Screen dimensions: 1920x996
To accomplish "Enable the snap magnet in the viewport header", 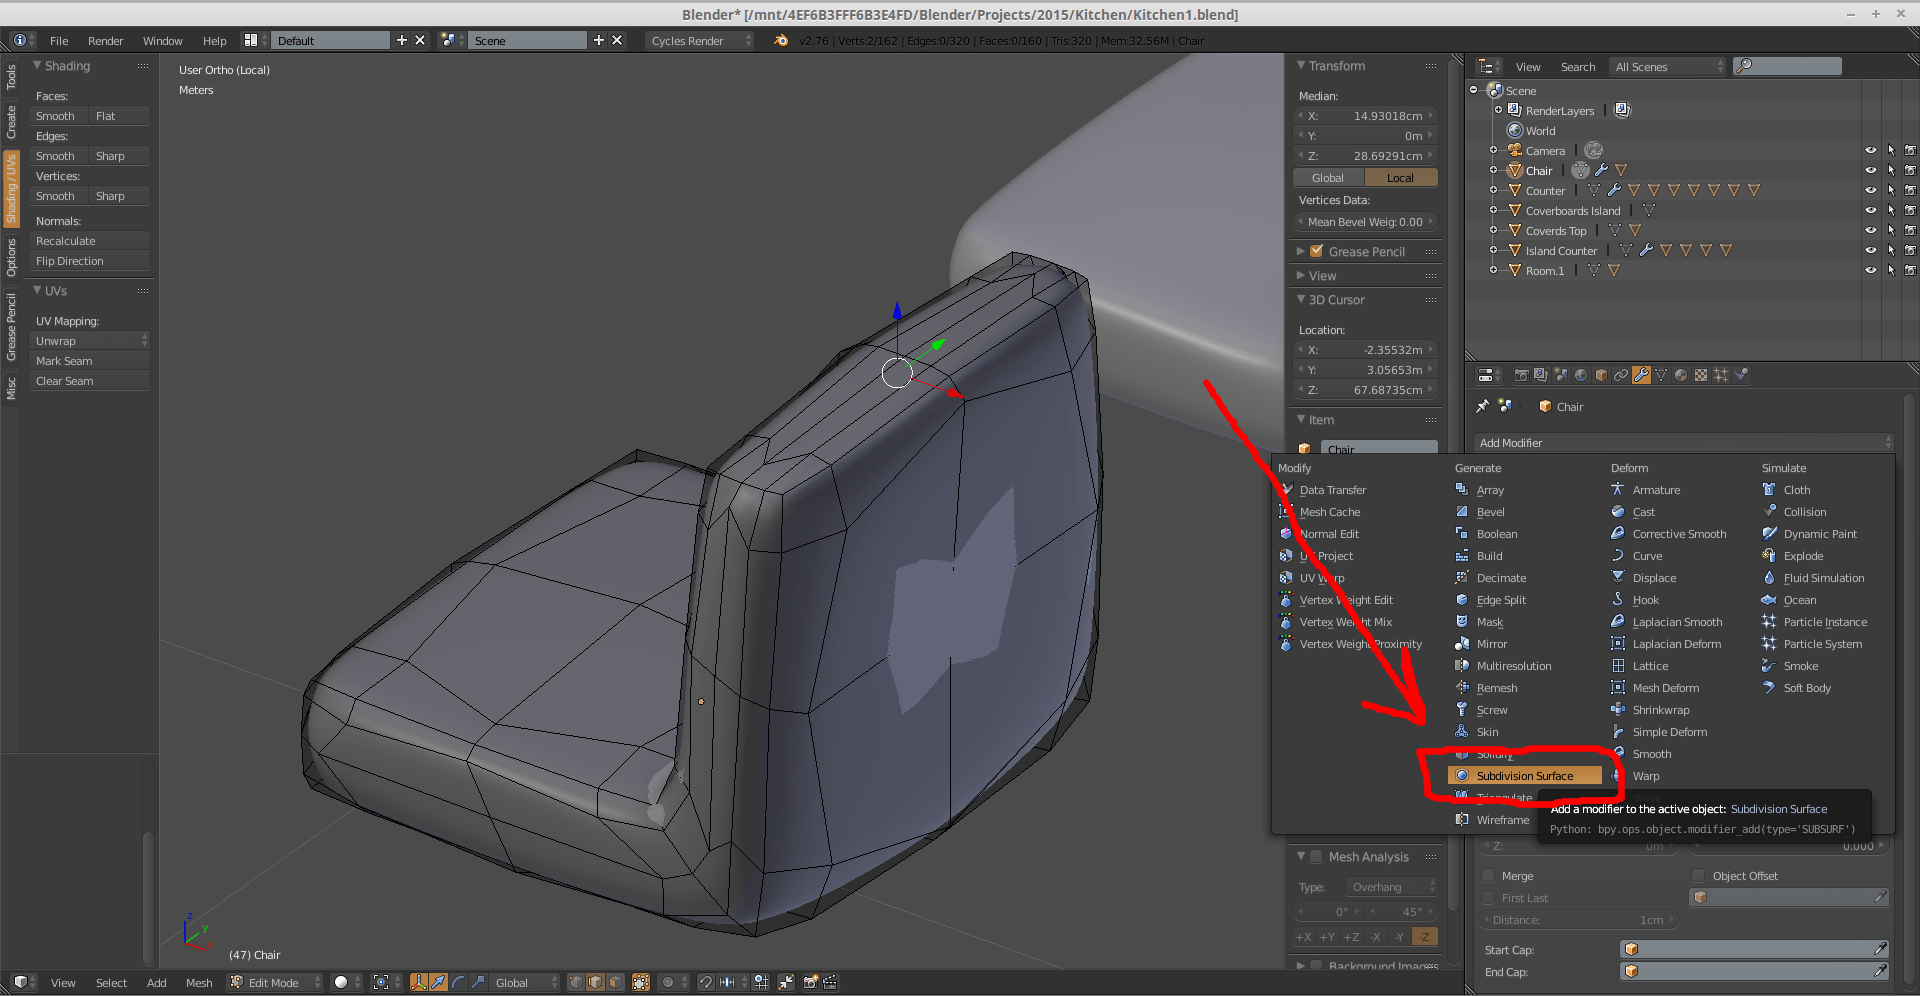I will tap(707, 982).
